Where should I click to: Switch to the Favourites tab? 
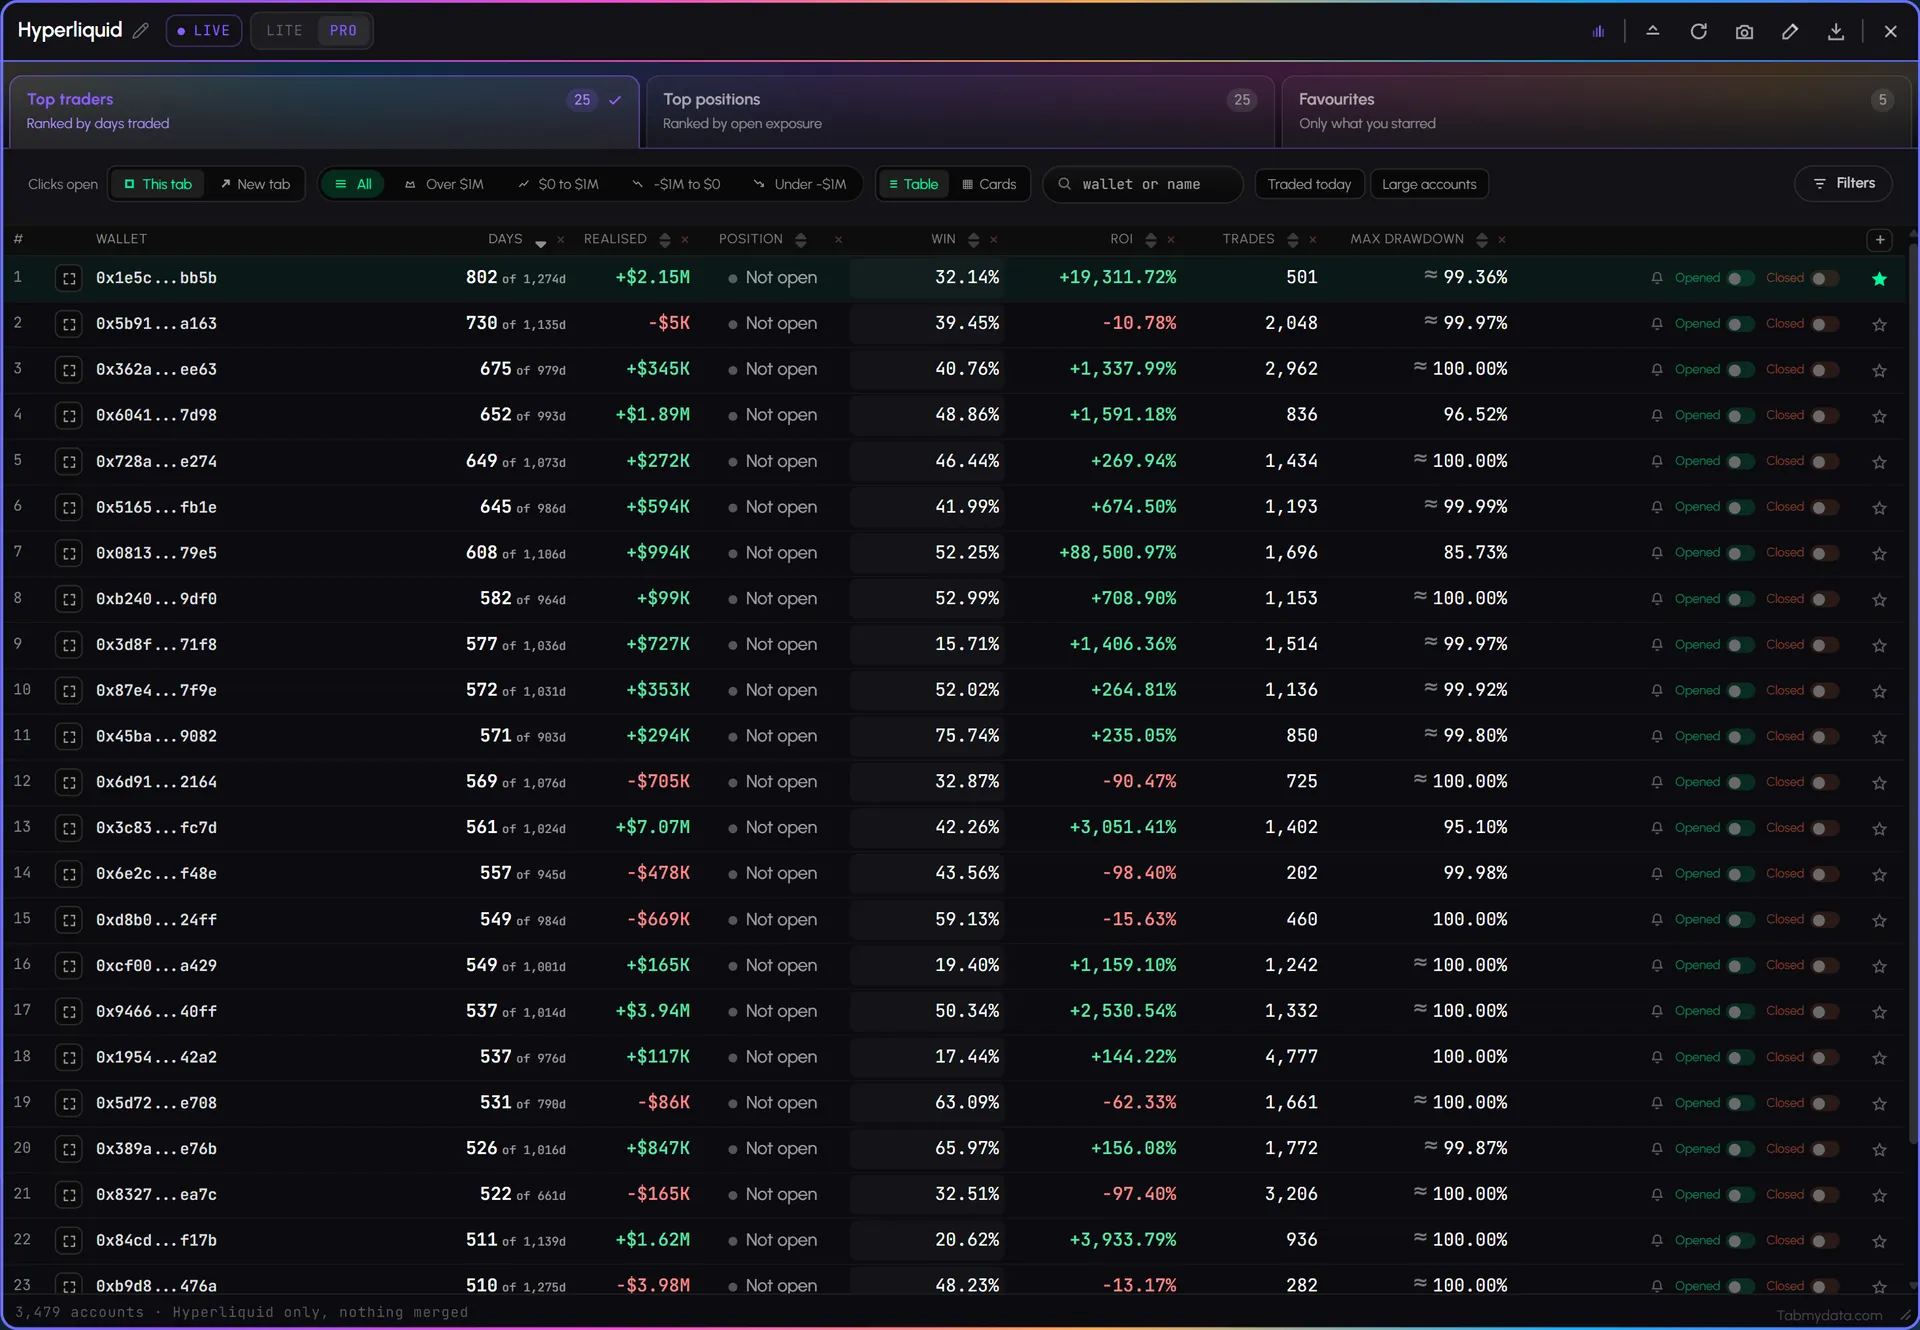point(1596,111)
